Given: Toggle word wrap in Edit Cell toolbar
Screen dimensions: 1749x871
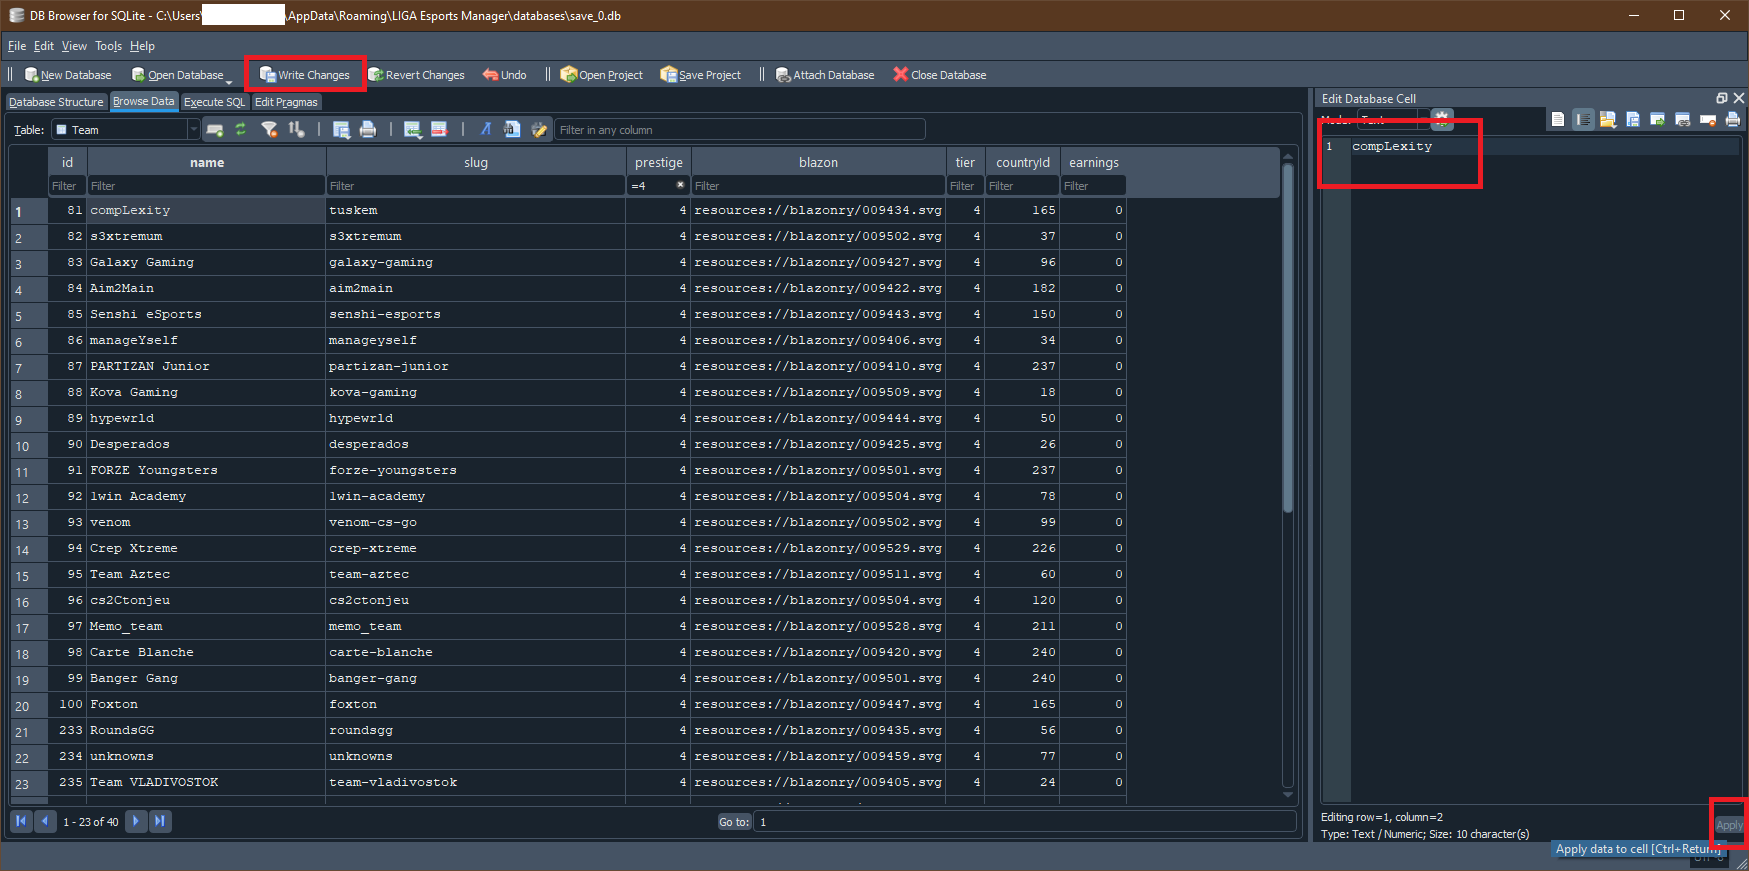Looking at the screenshot, I should pos(1583,120).
